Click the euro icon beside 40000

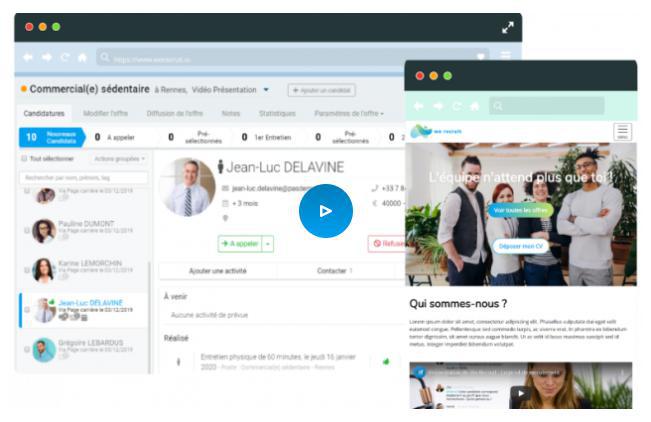click(x=374, y=203)
